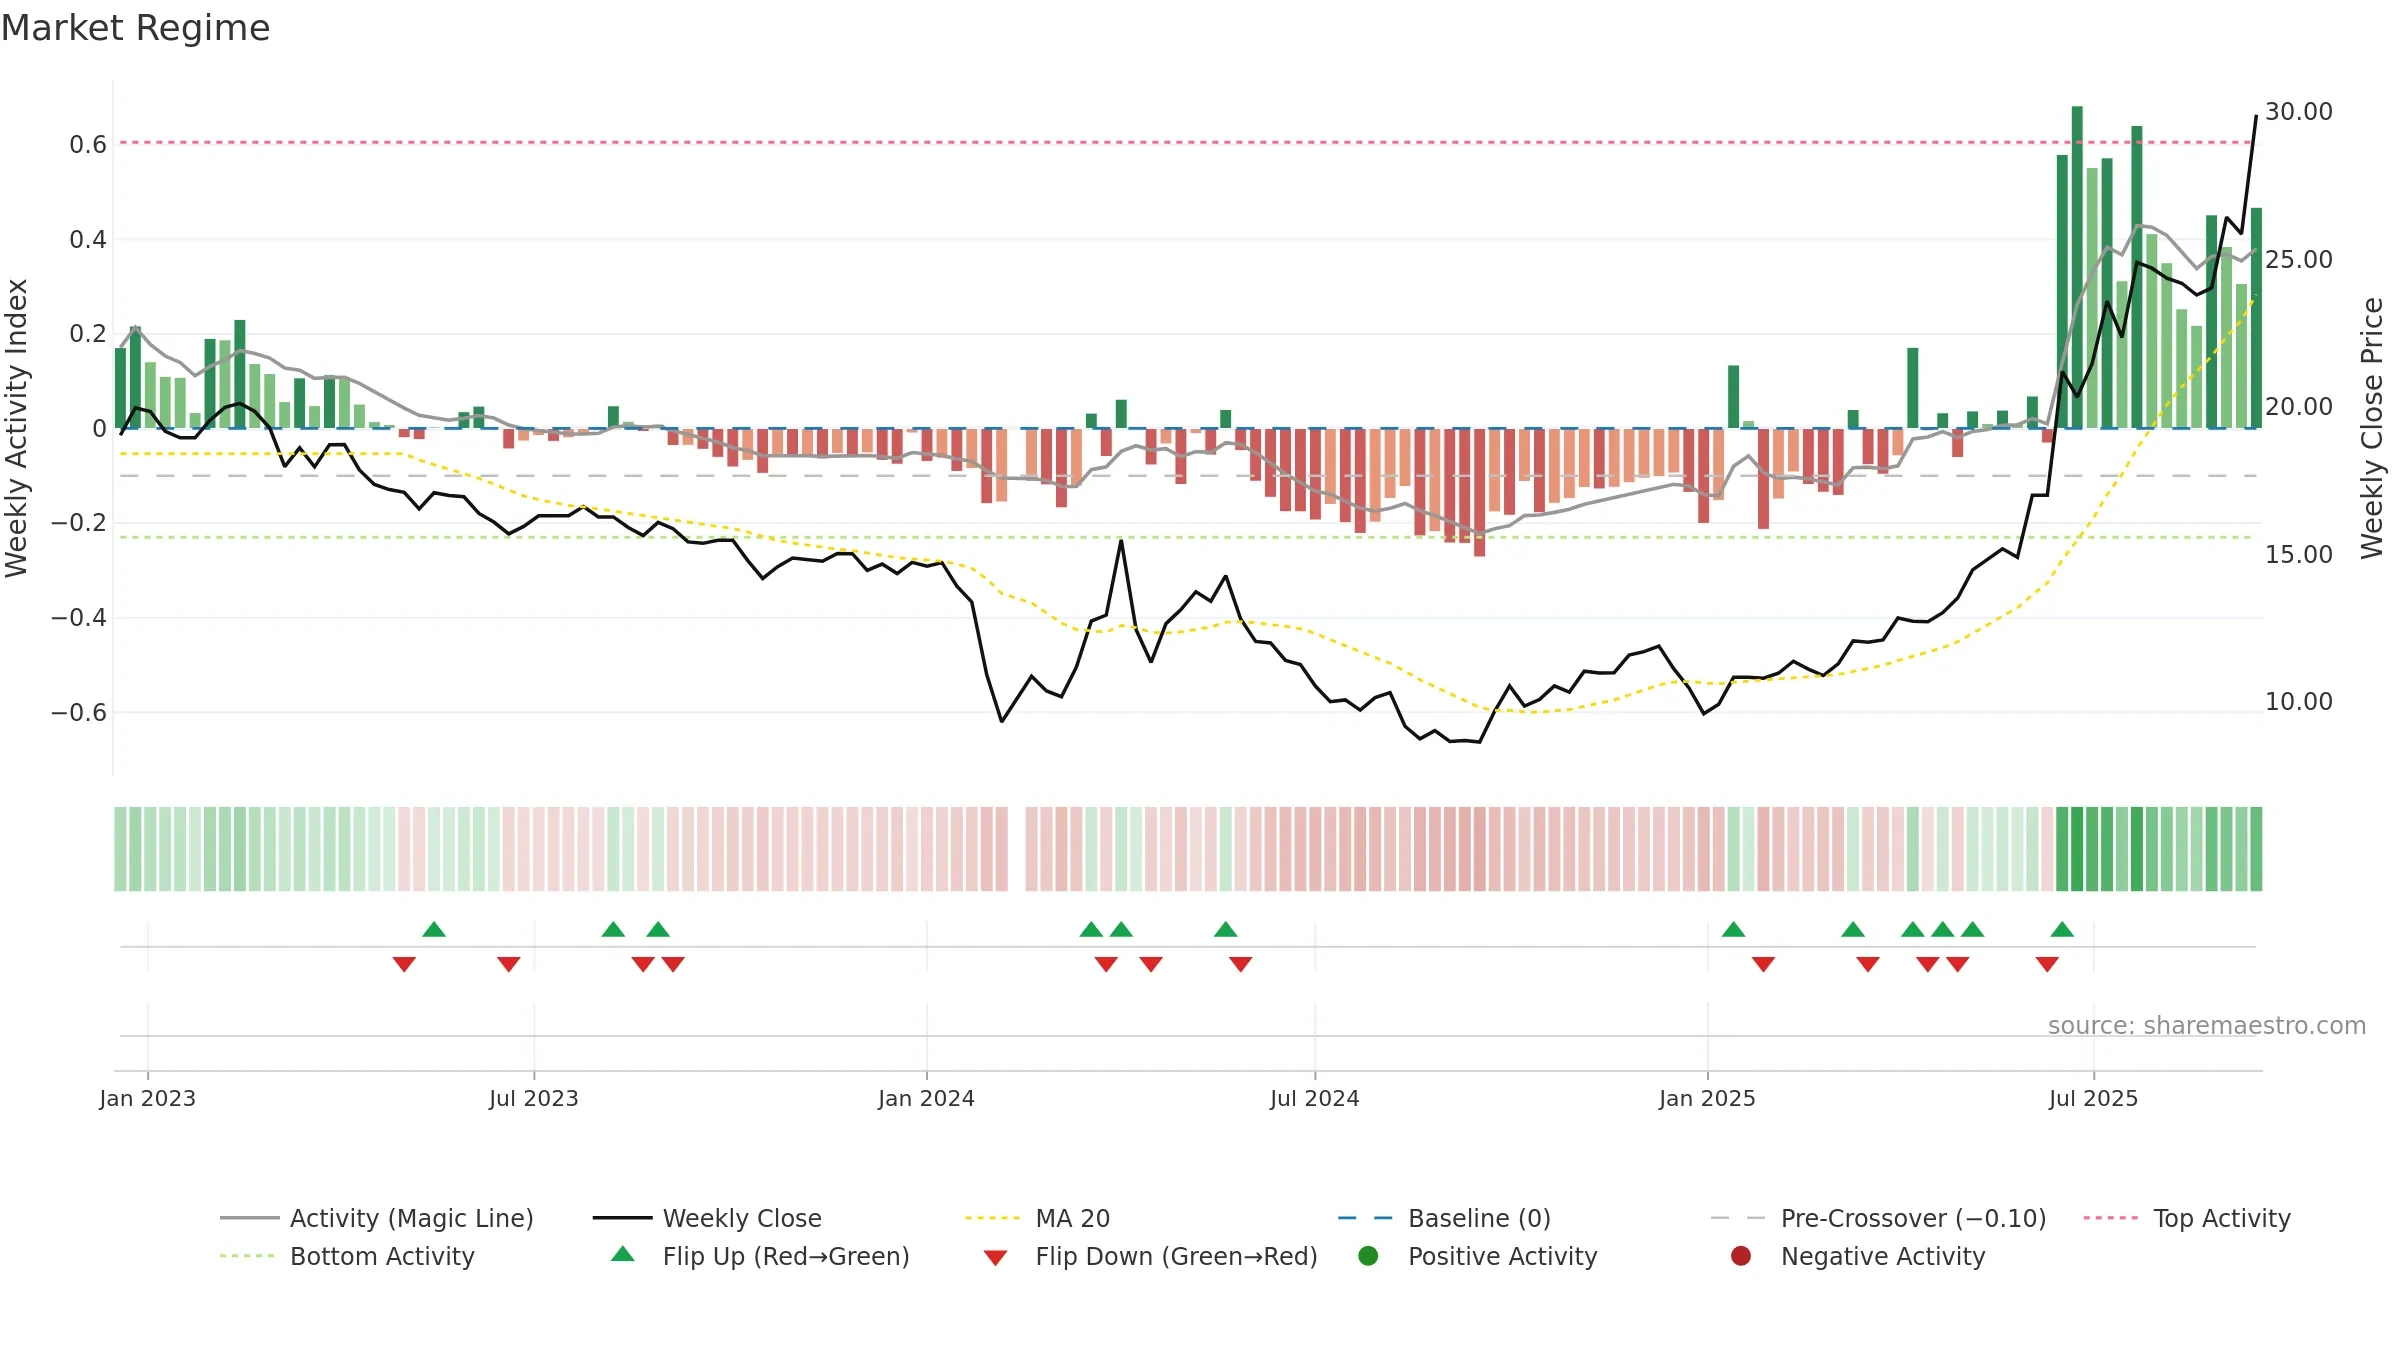
Task: Click the Jan 2025 axis label
Action: click(x=1708, y=1098)
